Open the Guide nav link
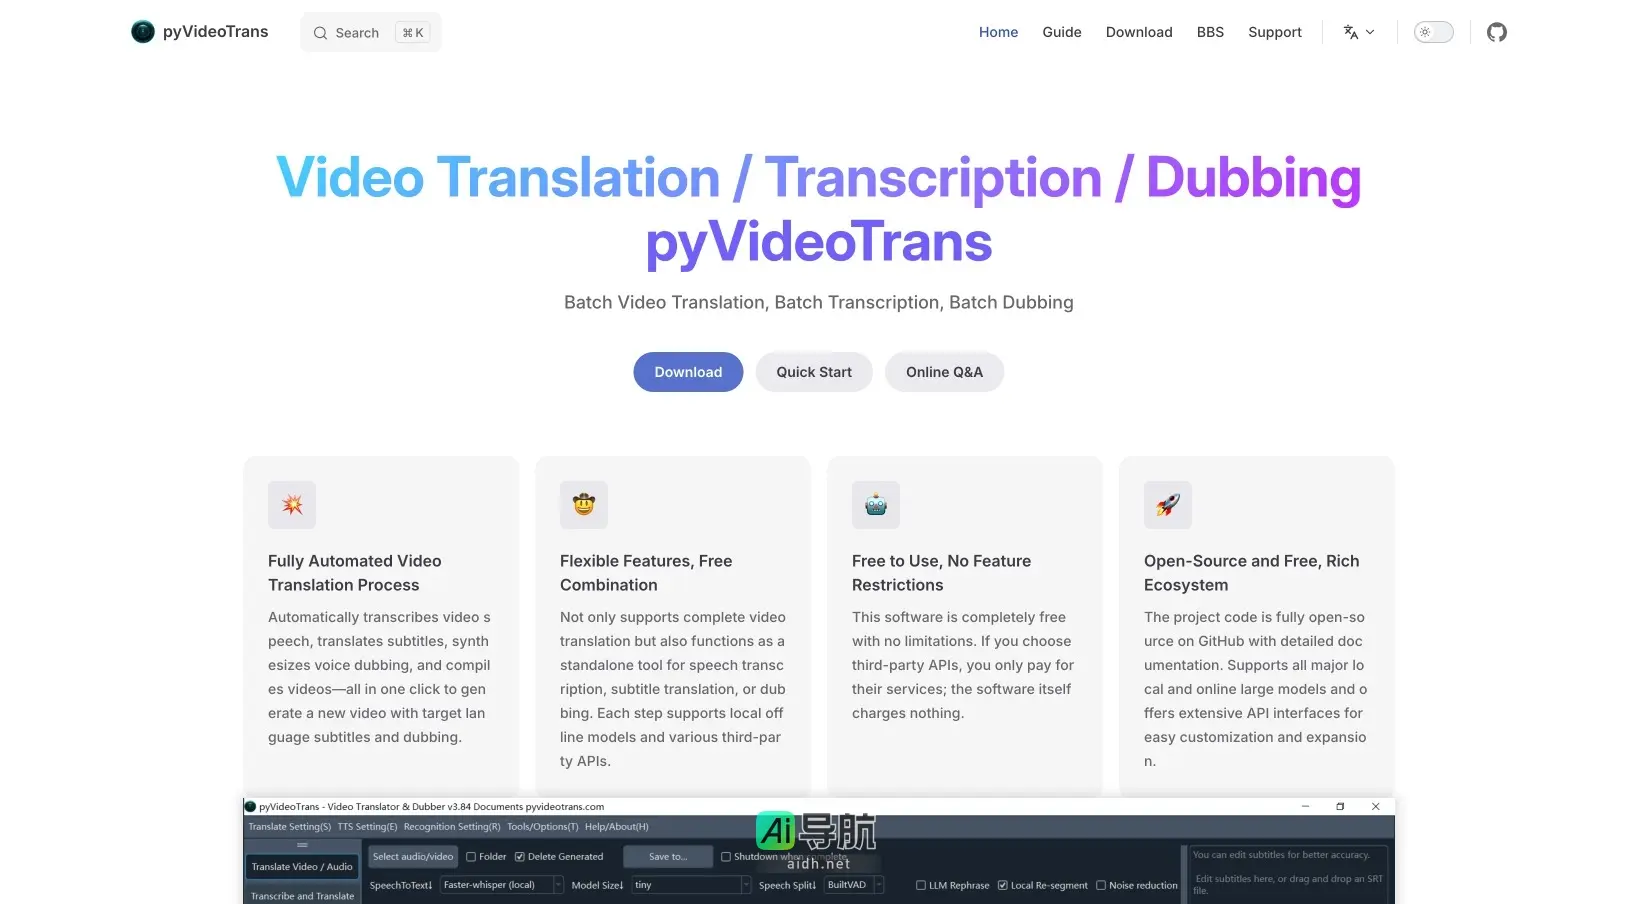 tap(1062, 32)
